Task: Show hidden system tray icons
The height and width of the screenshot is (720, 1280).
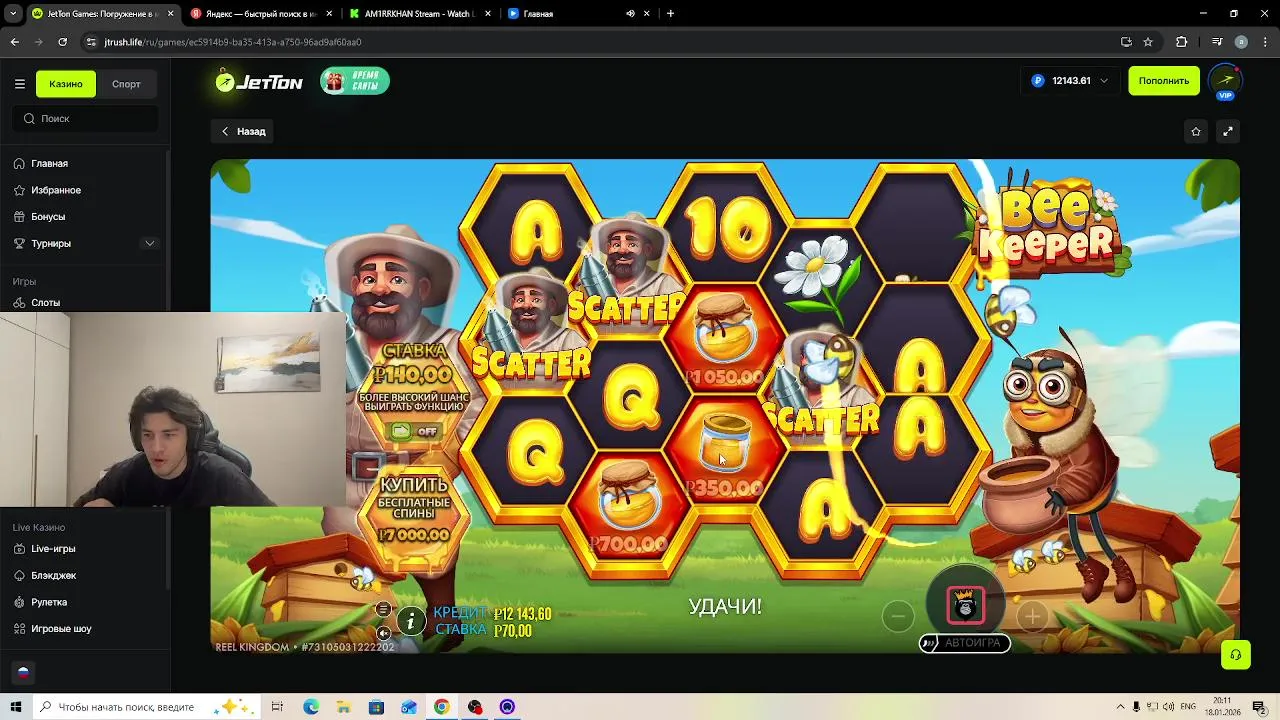Action: point(1121,707)
